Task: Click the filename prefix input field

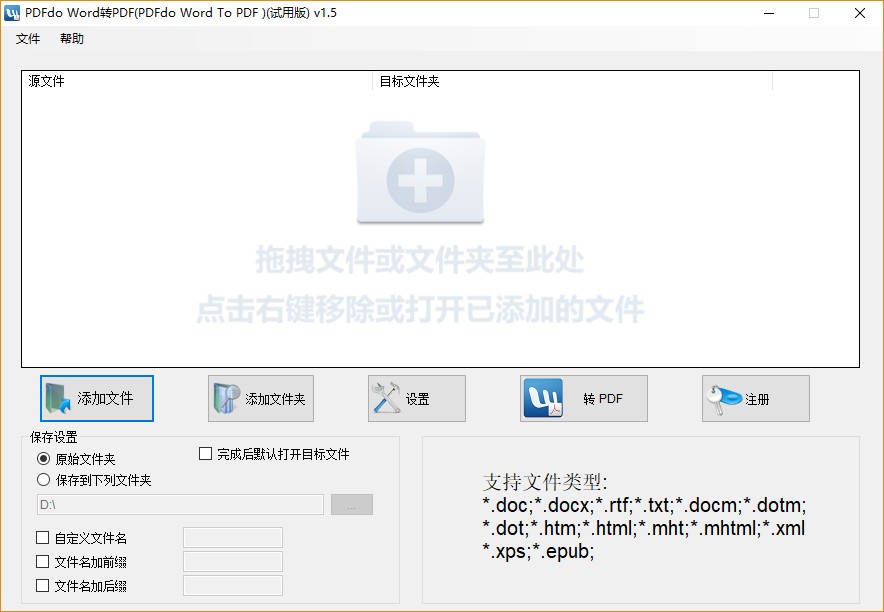Action: 233,561
